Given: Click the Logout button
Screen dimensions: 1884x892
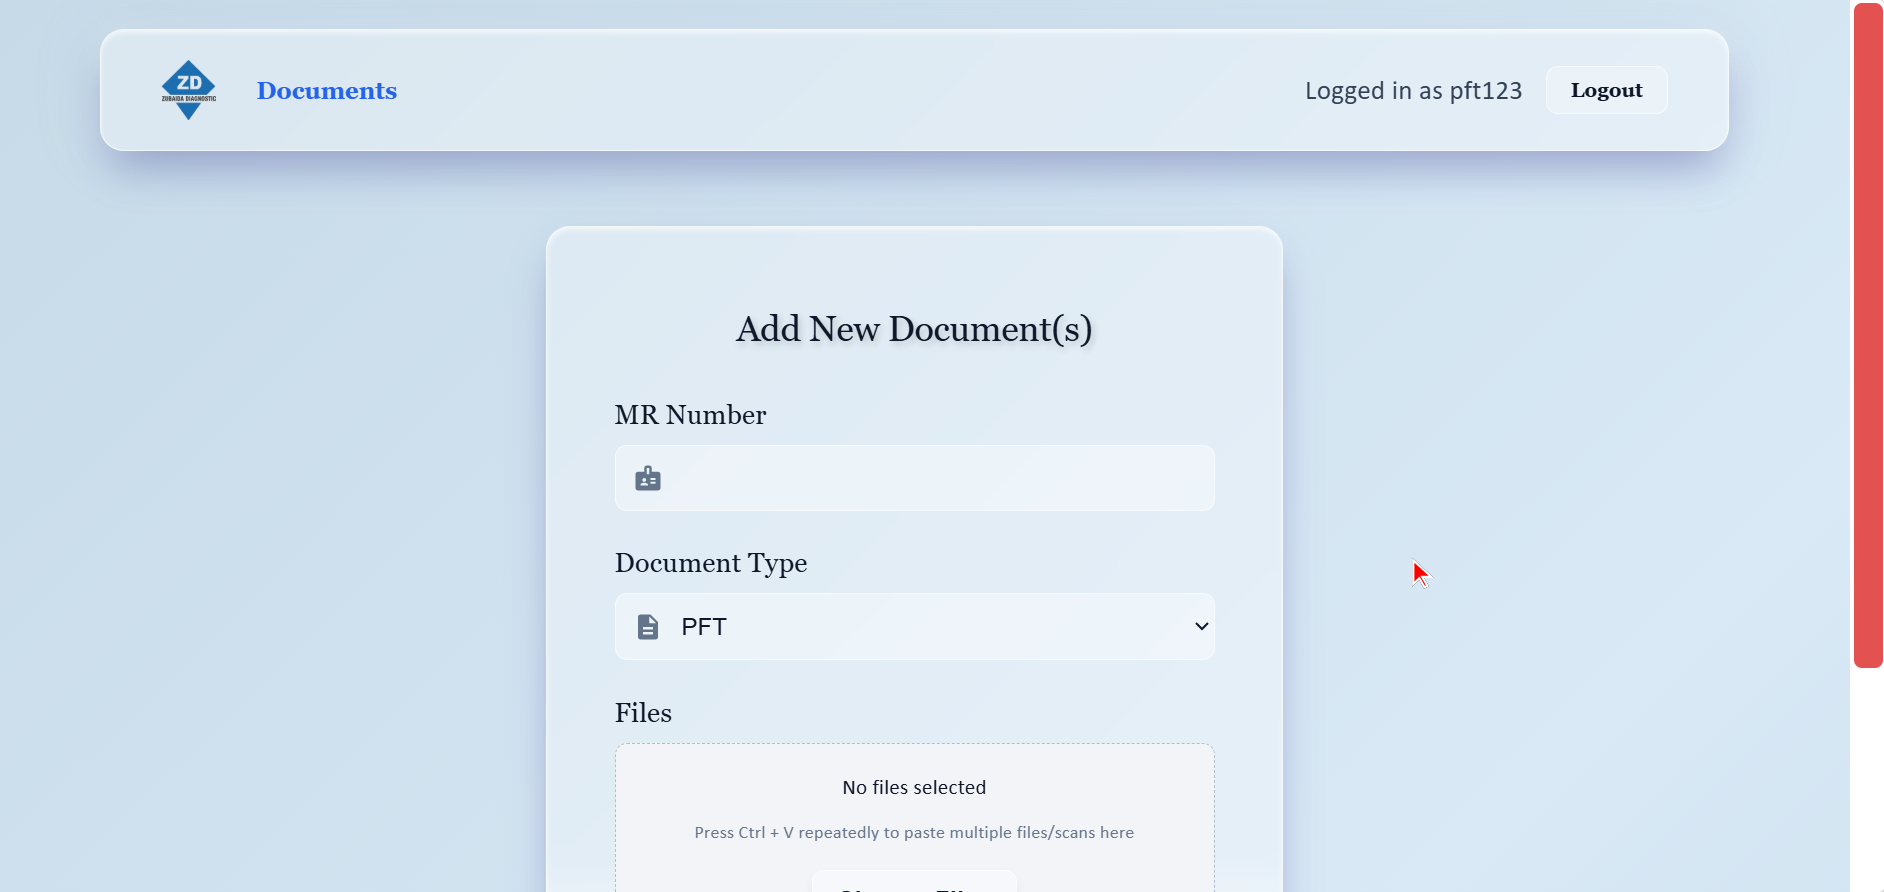Looking at the screenshot, I should click(x=1606, y=90).
